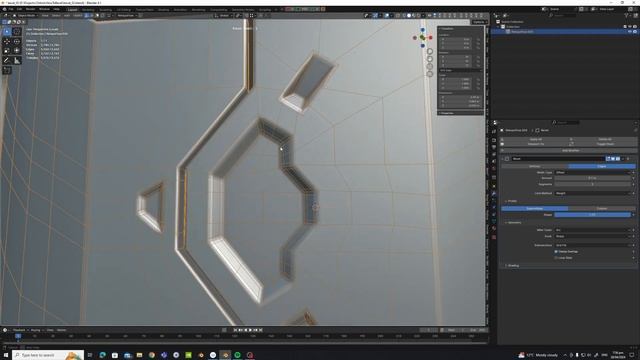640x360 pixels.
Task: Adjust the Segments field
Action: [x=593, y=184]
